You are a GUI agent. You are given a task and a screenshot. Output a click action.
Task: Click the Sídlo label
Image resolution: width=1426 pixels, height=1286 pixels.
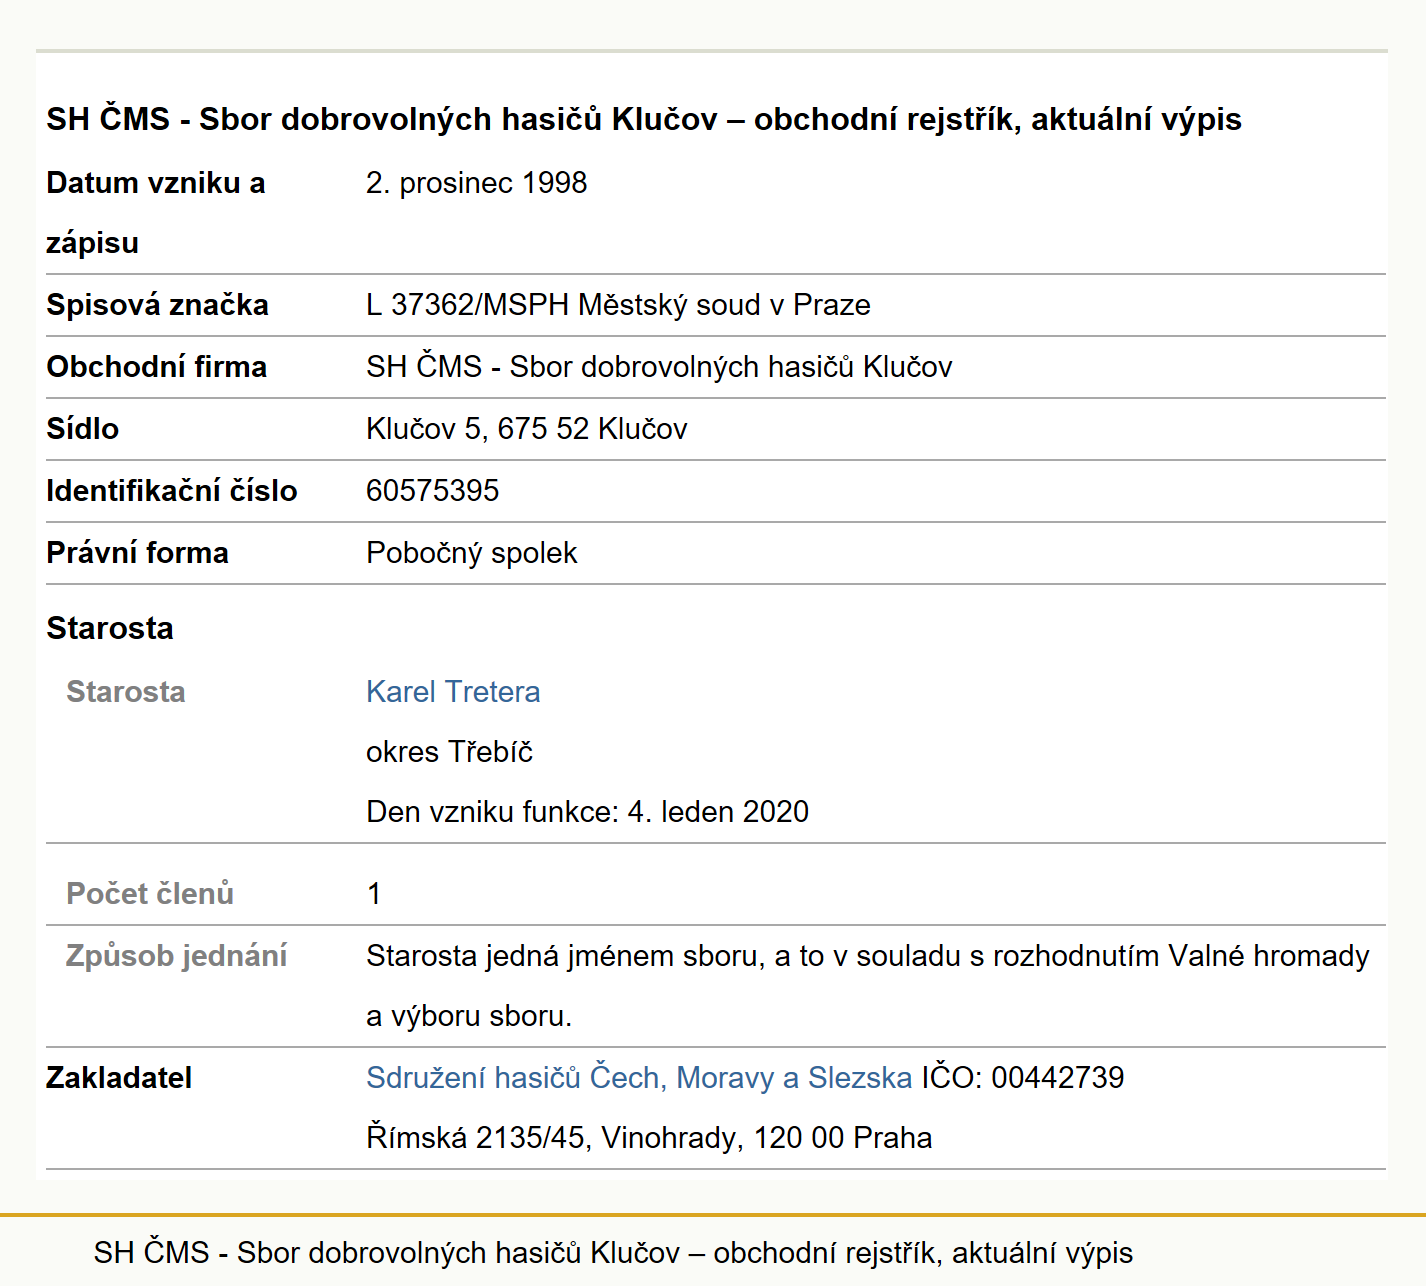tap(82, 429)
